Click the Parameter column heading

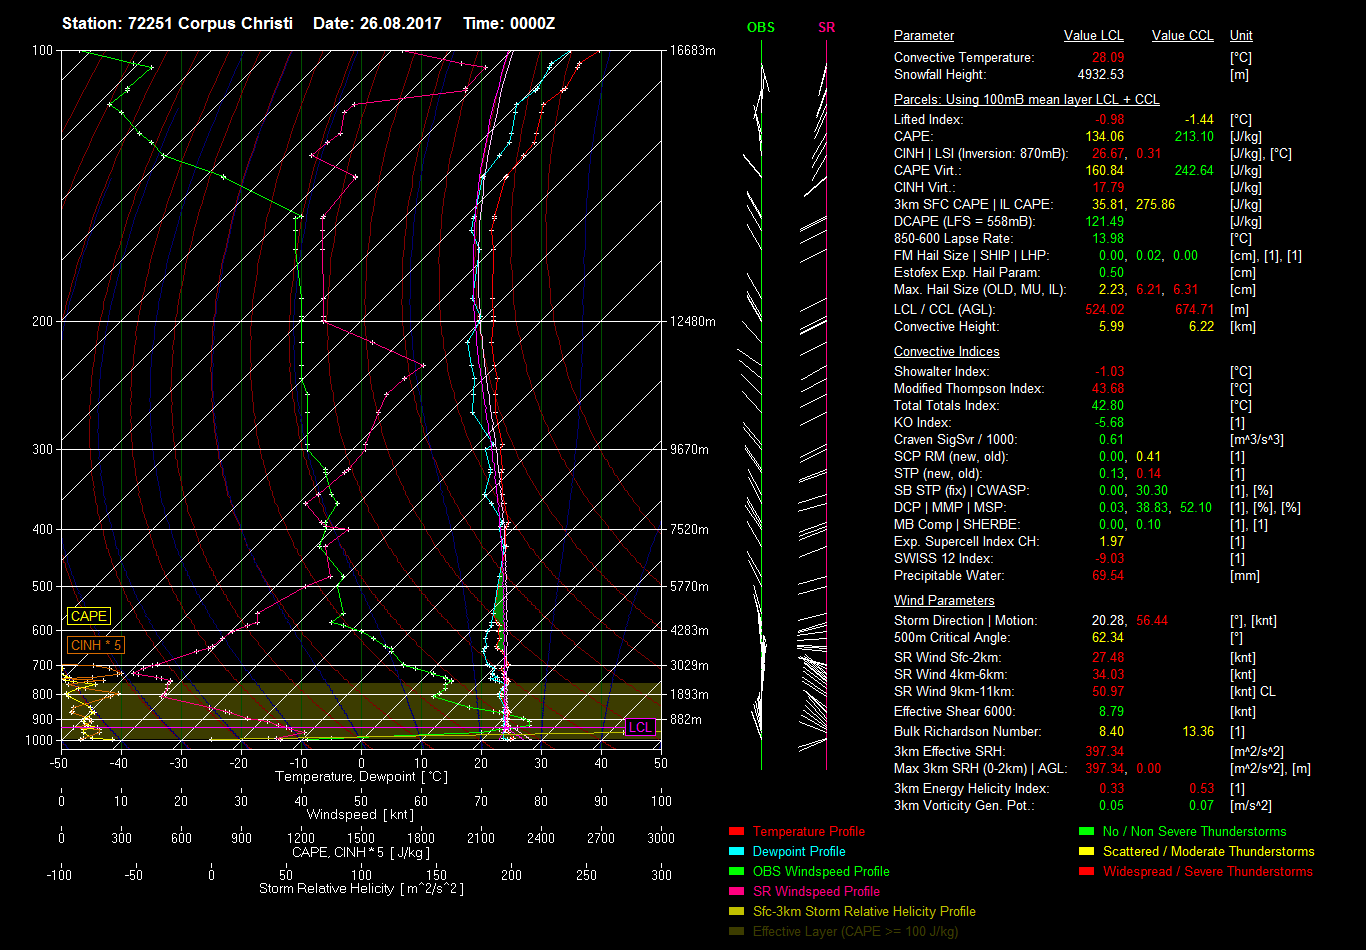[x=923, y=36]
